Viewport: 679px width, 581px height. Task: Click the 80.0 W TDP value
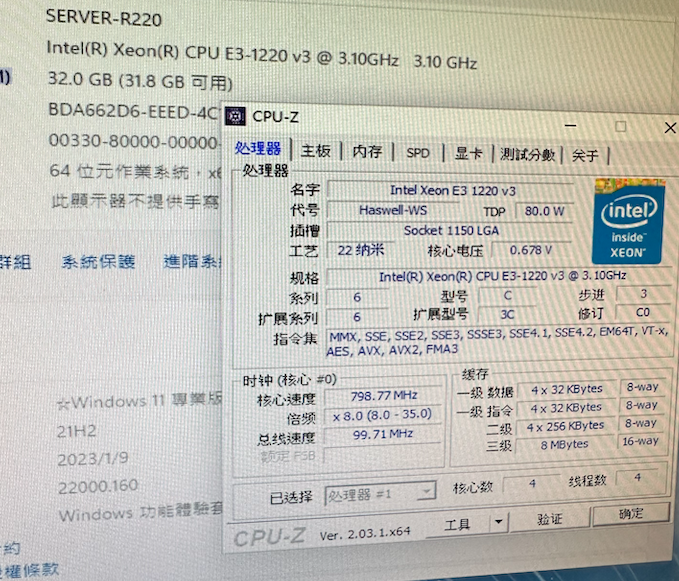click(x=544, y=211)
